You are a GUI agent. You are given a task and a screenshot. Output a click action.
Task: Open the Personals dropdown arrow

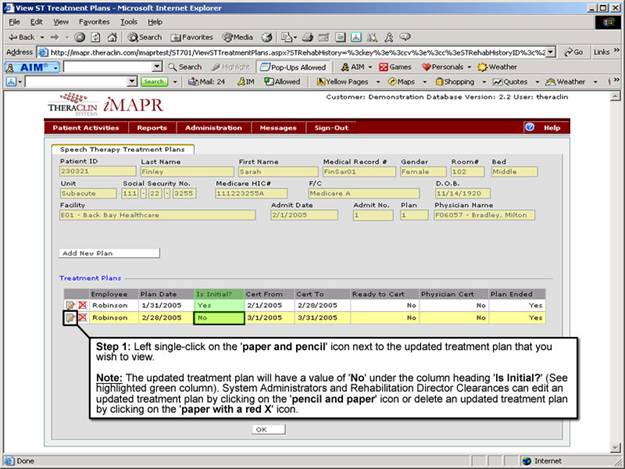[469, 67]
